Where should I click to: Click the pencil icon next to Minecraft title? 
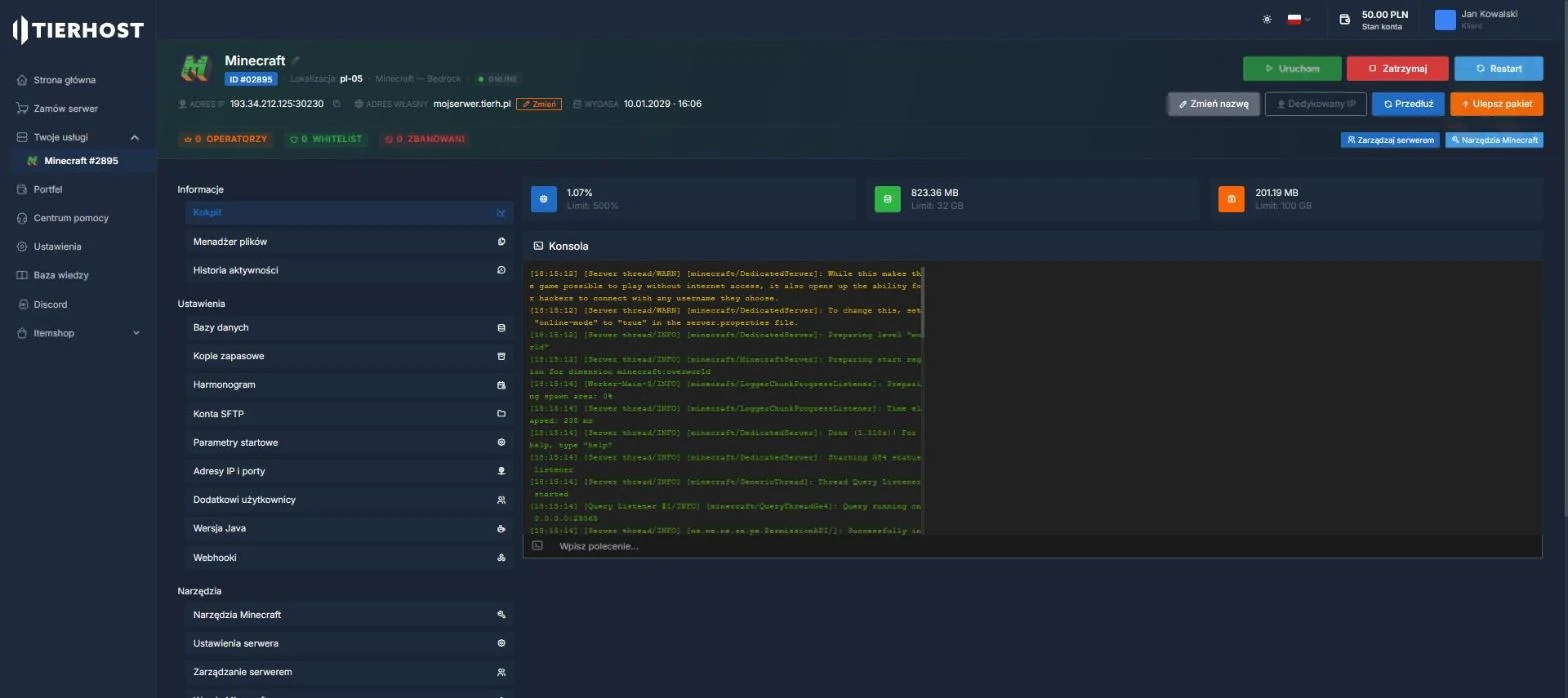295,61
